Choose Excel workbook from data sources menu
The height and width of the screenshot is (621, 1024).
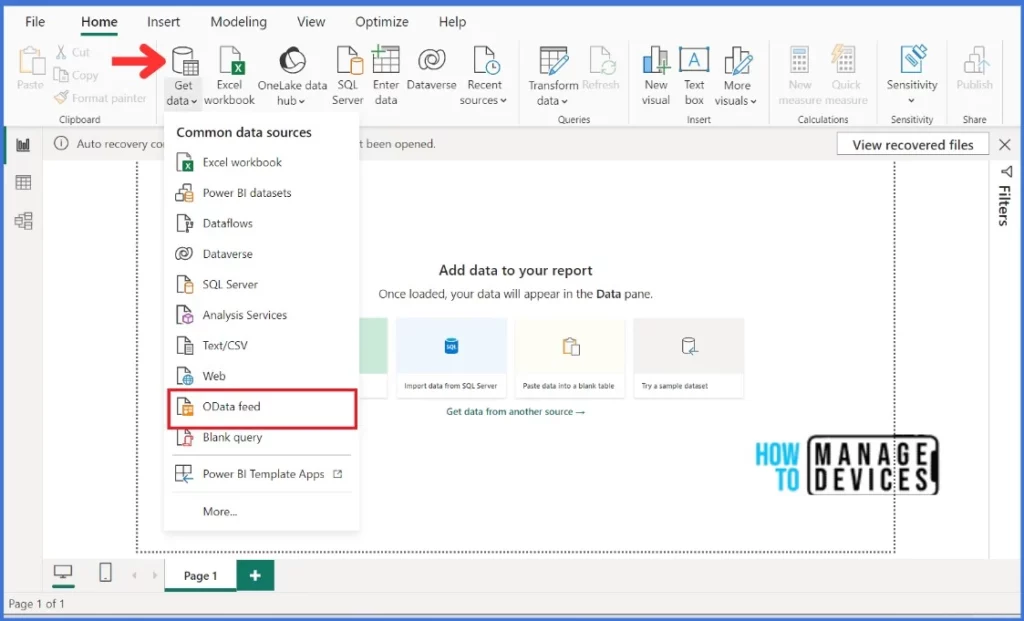pos(261,162)
